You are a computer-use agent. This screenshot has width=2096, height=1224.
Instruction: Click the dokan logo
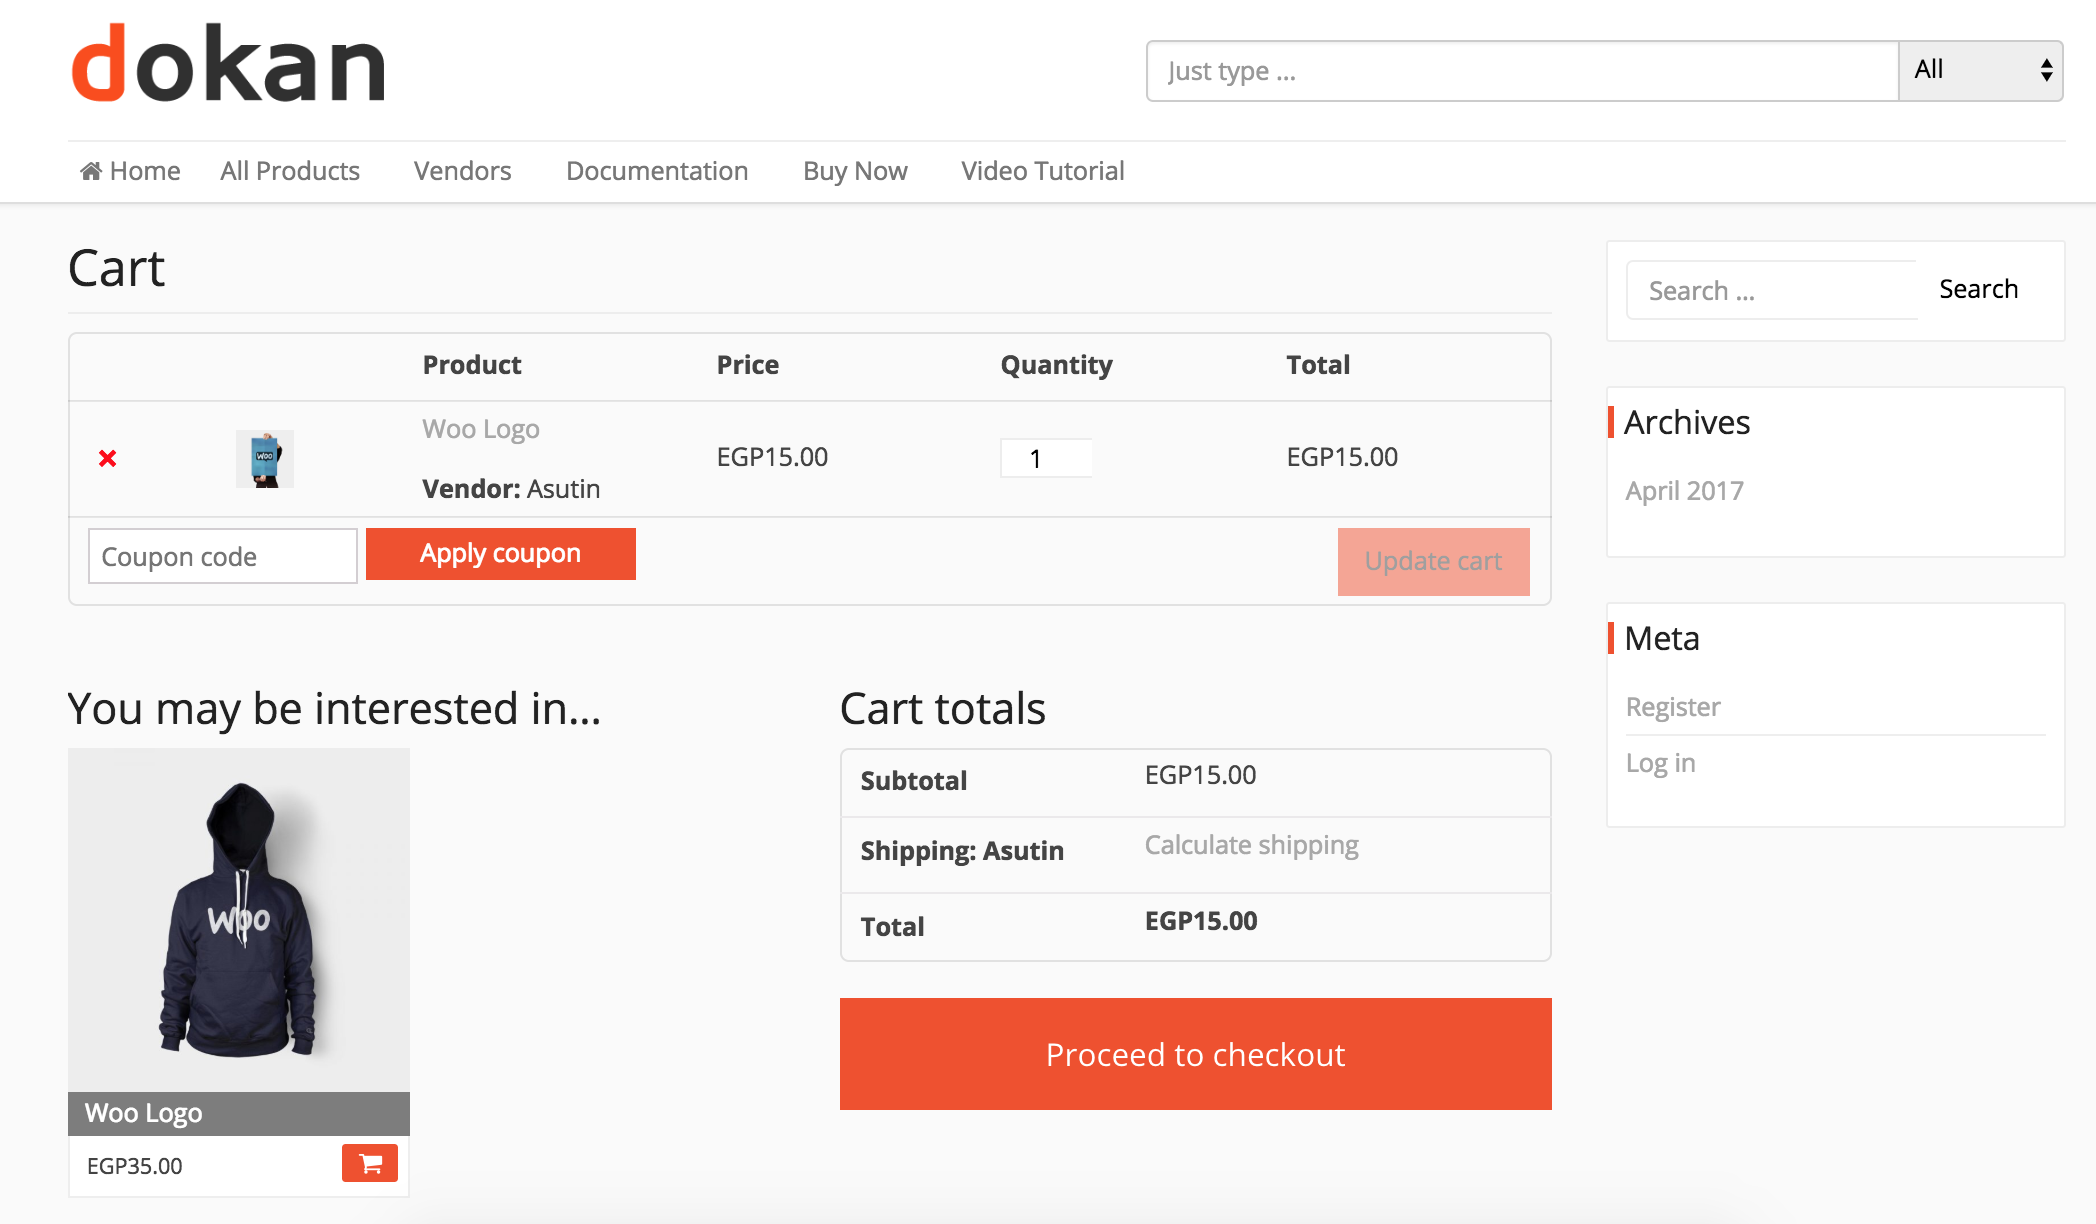228,64
